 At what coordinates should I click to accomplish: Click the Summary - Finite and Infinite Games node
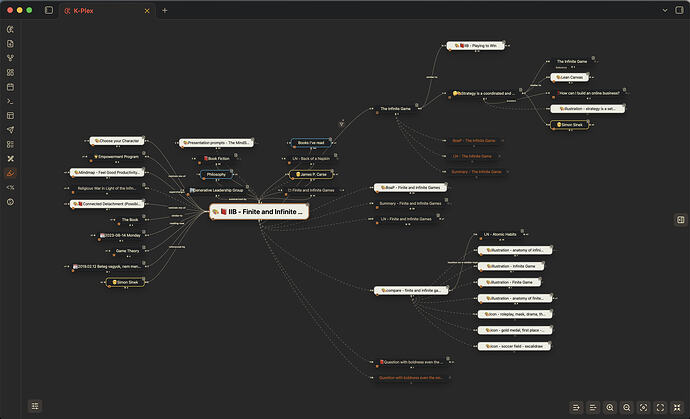point(410,203)
